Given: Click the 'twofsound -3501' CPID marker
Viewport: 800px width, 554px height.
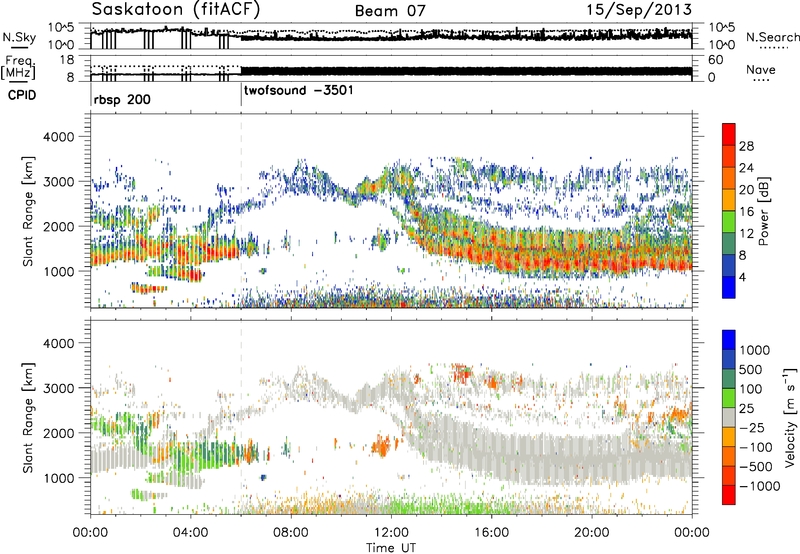Looking at the screenshot, I should [x=298, y=91].
